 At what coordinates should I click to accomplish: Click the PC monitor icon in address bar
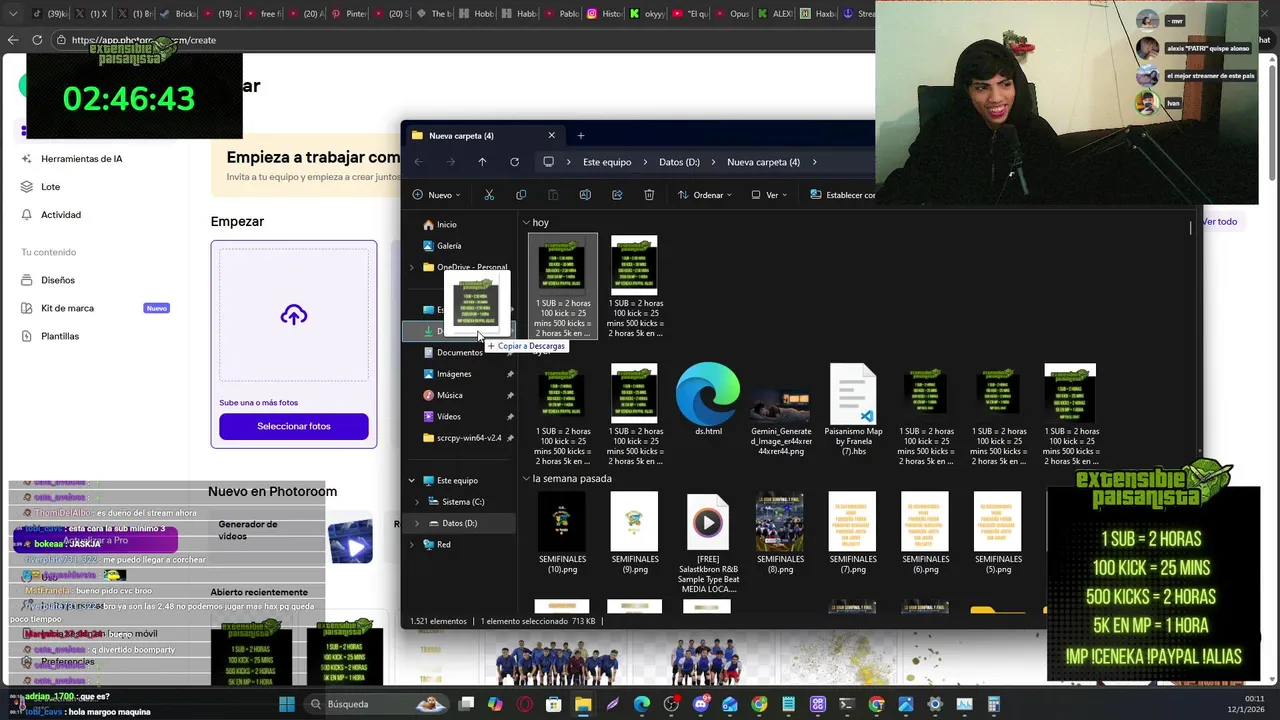click(548, 162)
